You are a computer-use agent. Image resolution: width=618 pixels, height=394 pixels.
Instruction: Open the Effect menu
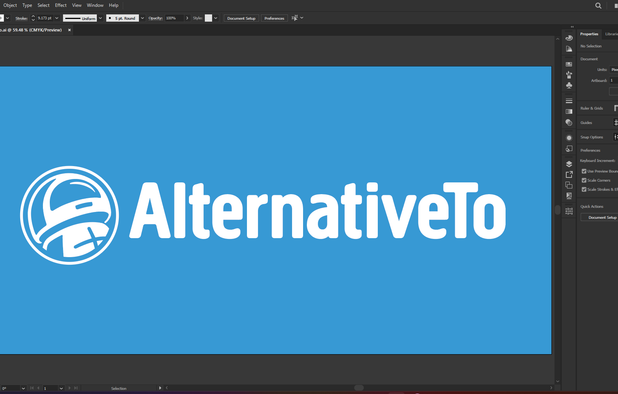point(60,6)
